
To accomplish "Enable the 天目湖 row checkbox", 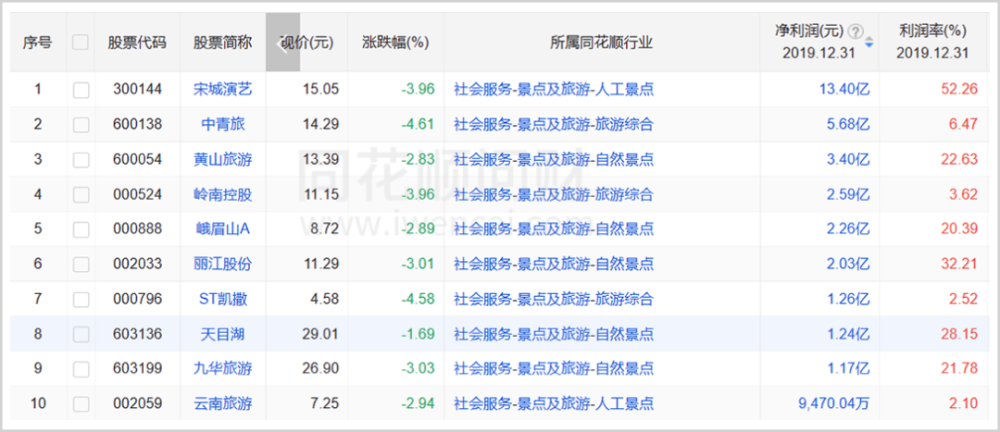I will (x=80, y=334).
